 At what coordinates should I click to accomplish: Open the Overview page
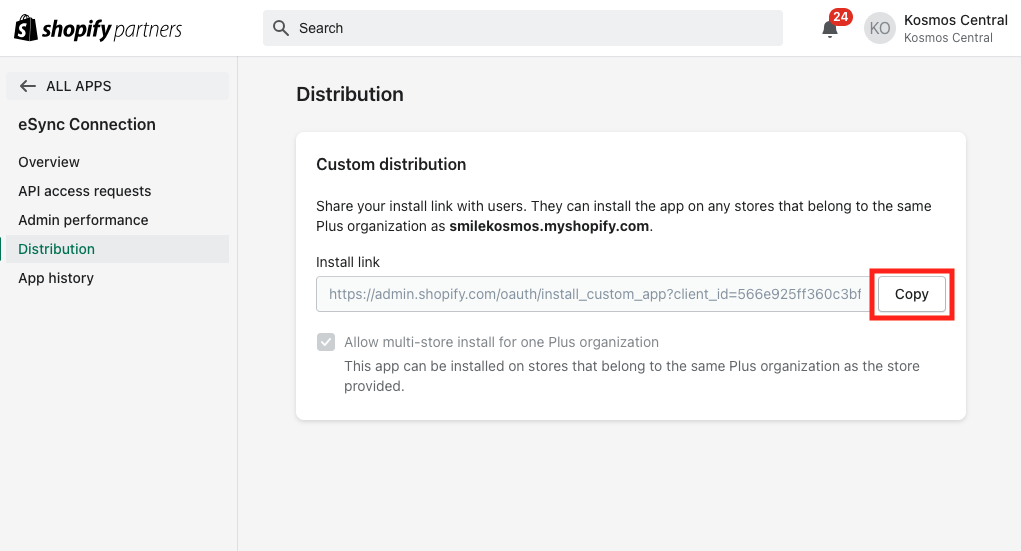pyautogui.click(x=49, y=162)
